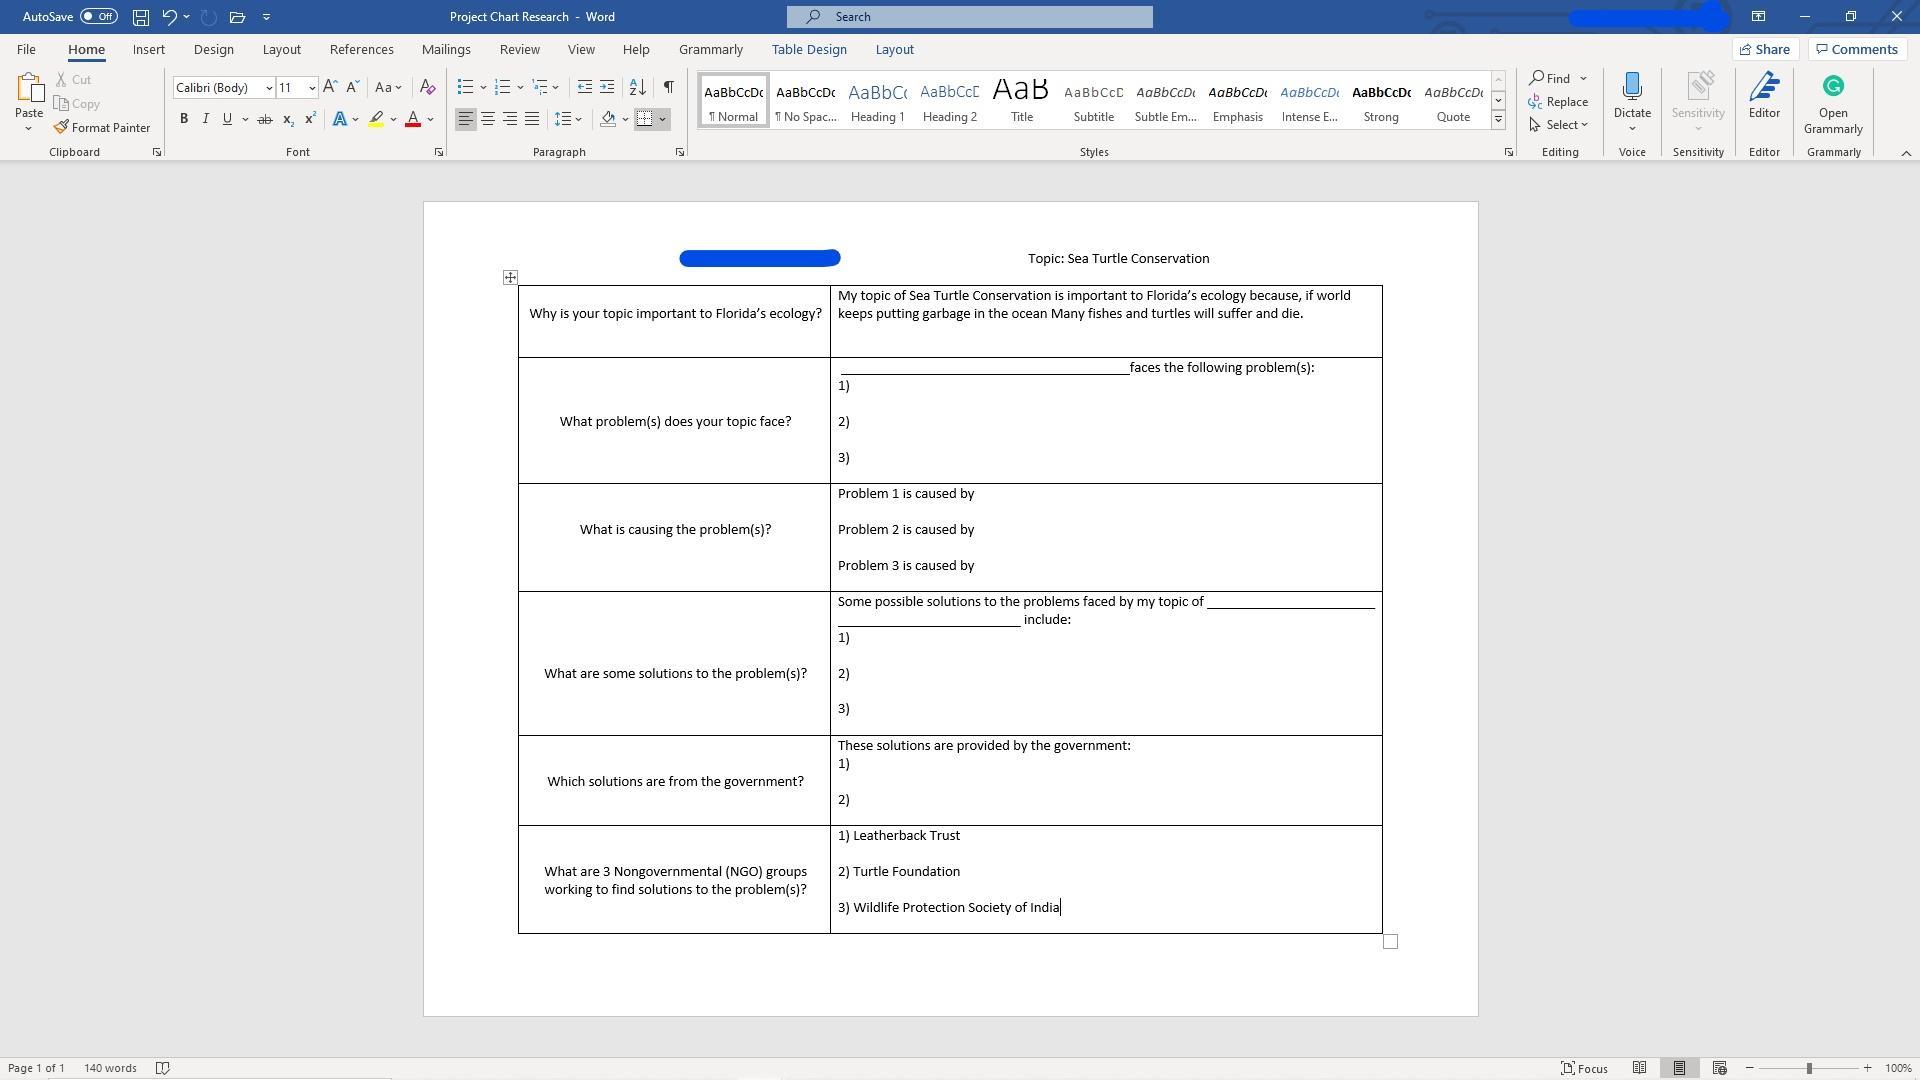This screenshot has width=1920, height=1080.
Task: Switch to the Insert tab
Action: pos(148,49)
